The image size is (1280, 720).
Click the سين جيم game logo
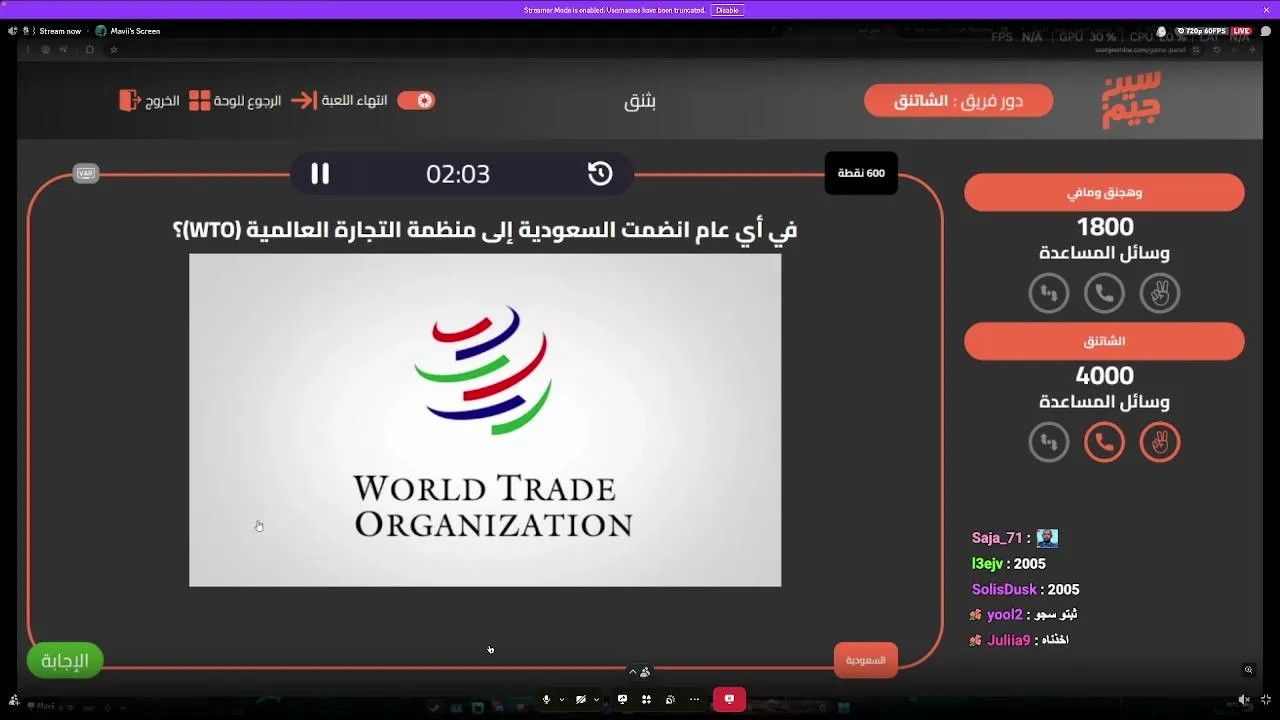tap(1131, 100)
